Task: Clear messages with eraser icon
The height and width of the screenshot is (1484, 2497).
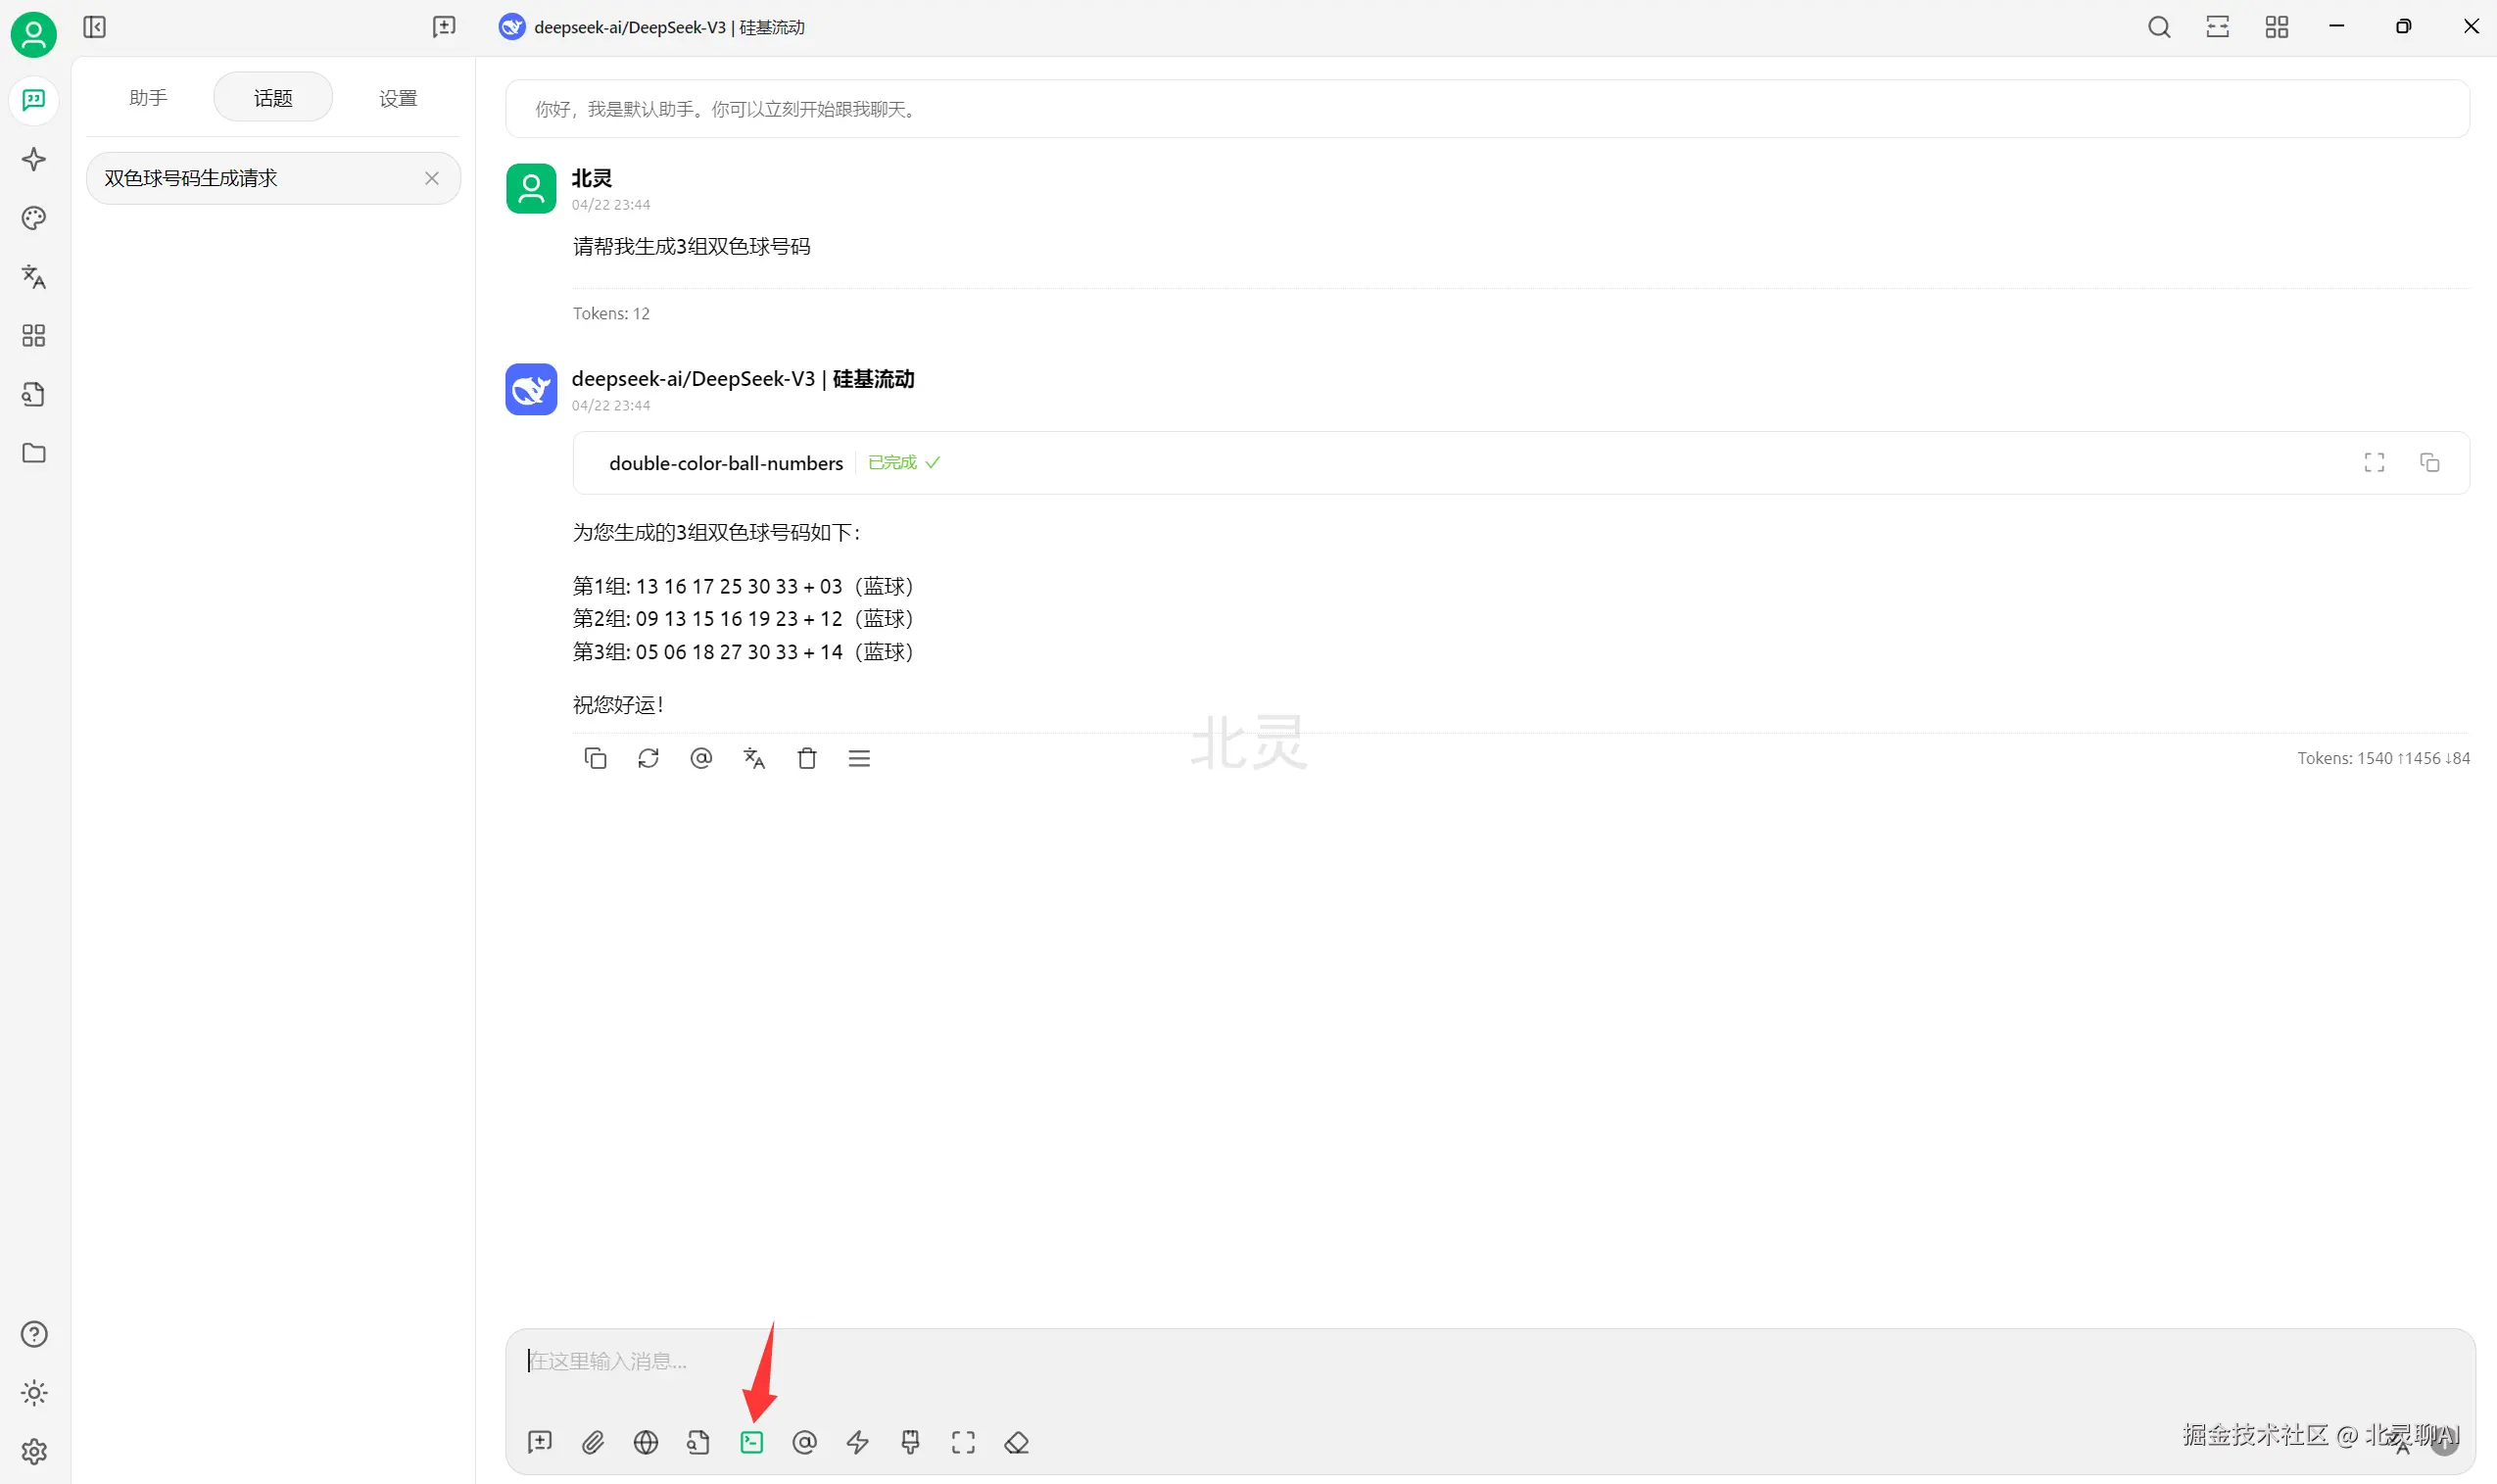Action: click(1016, 1442)
